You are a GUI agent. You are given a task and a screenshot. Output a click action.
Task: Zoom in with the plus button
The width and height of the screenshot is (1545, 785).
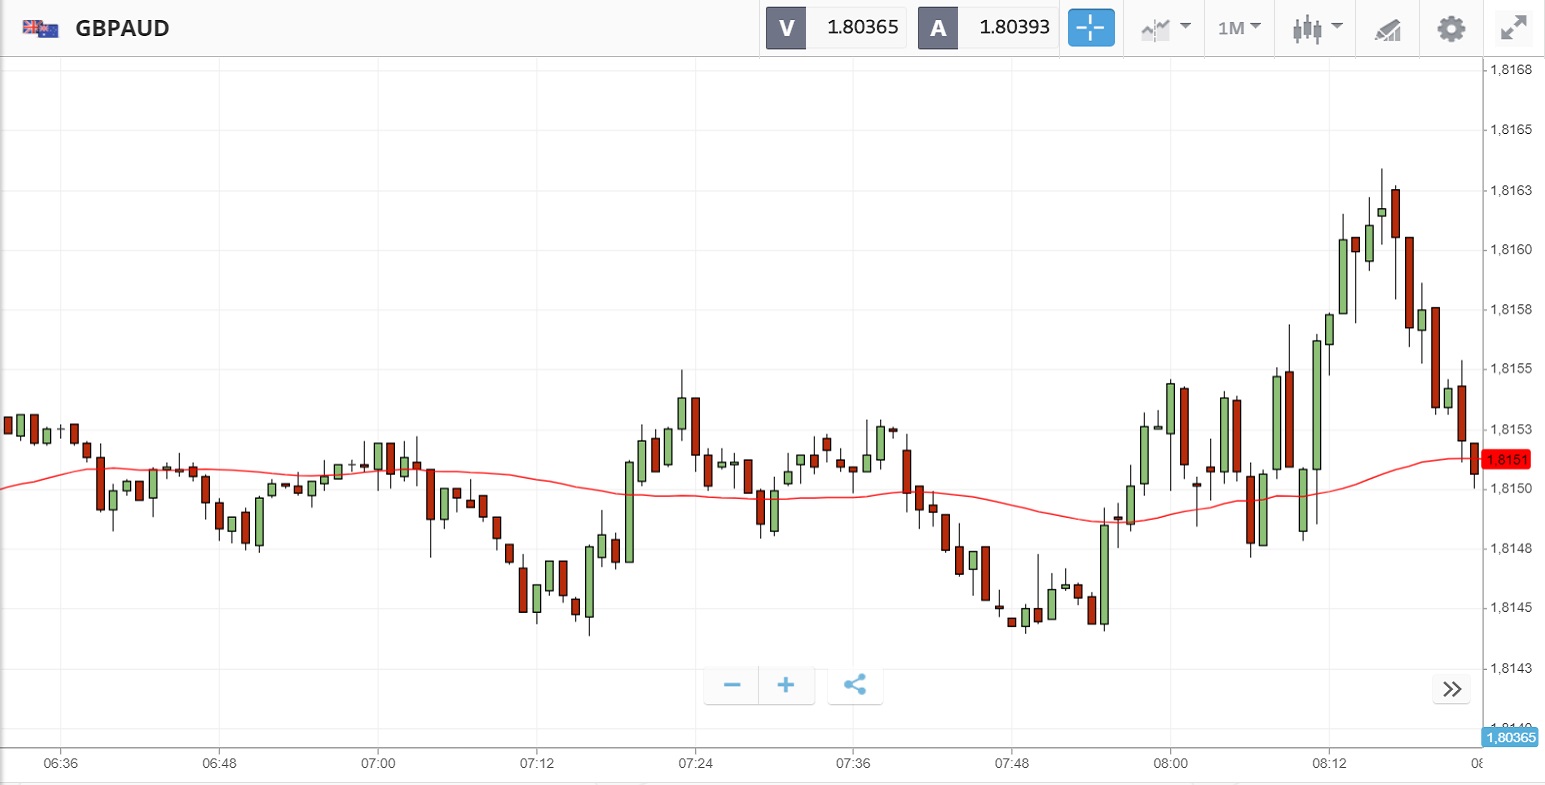786,685
